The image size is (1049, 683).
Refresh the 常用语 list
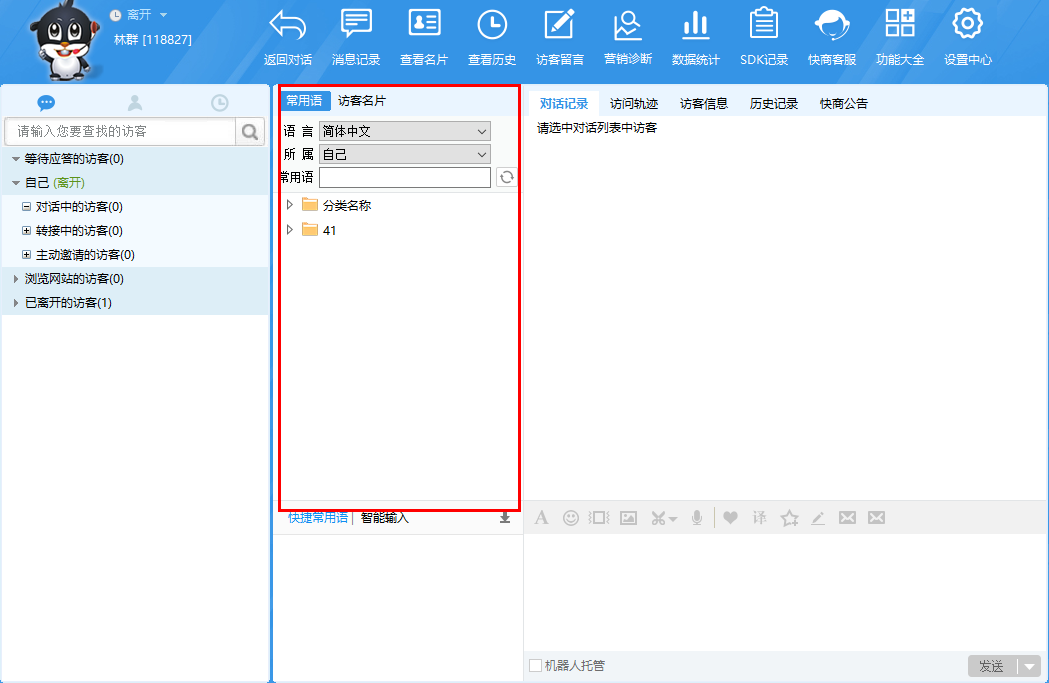(507, 177)
